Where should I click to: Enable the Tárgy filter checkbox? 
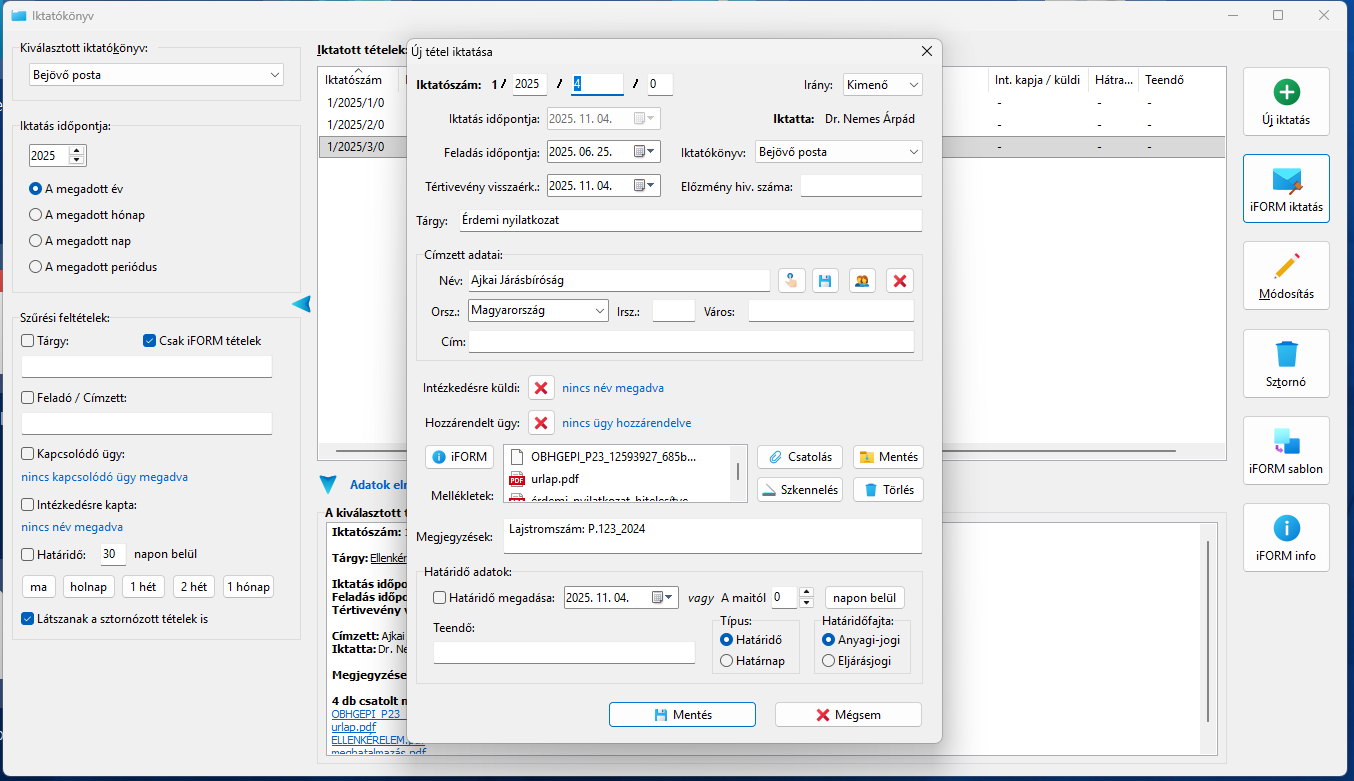28,341
